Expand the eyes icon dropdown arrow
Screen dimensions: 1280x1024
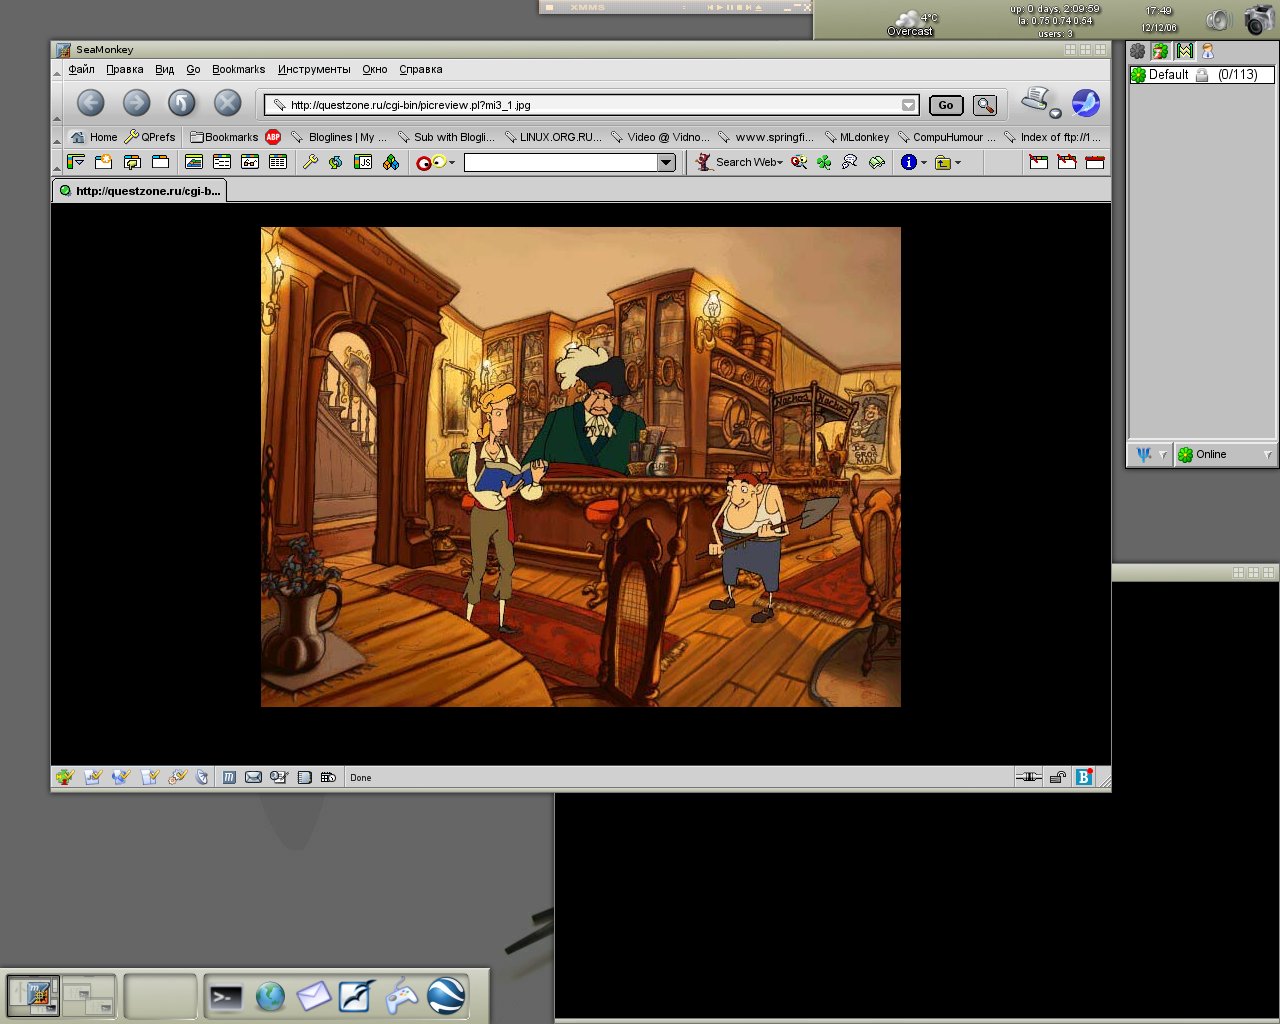[452, 162]
